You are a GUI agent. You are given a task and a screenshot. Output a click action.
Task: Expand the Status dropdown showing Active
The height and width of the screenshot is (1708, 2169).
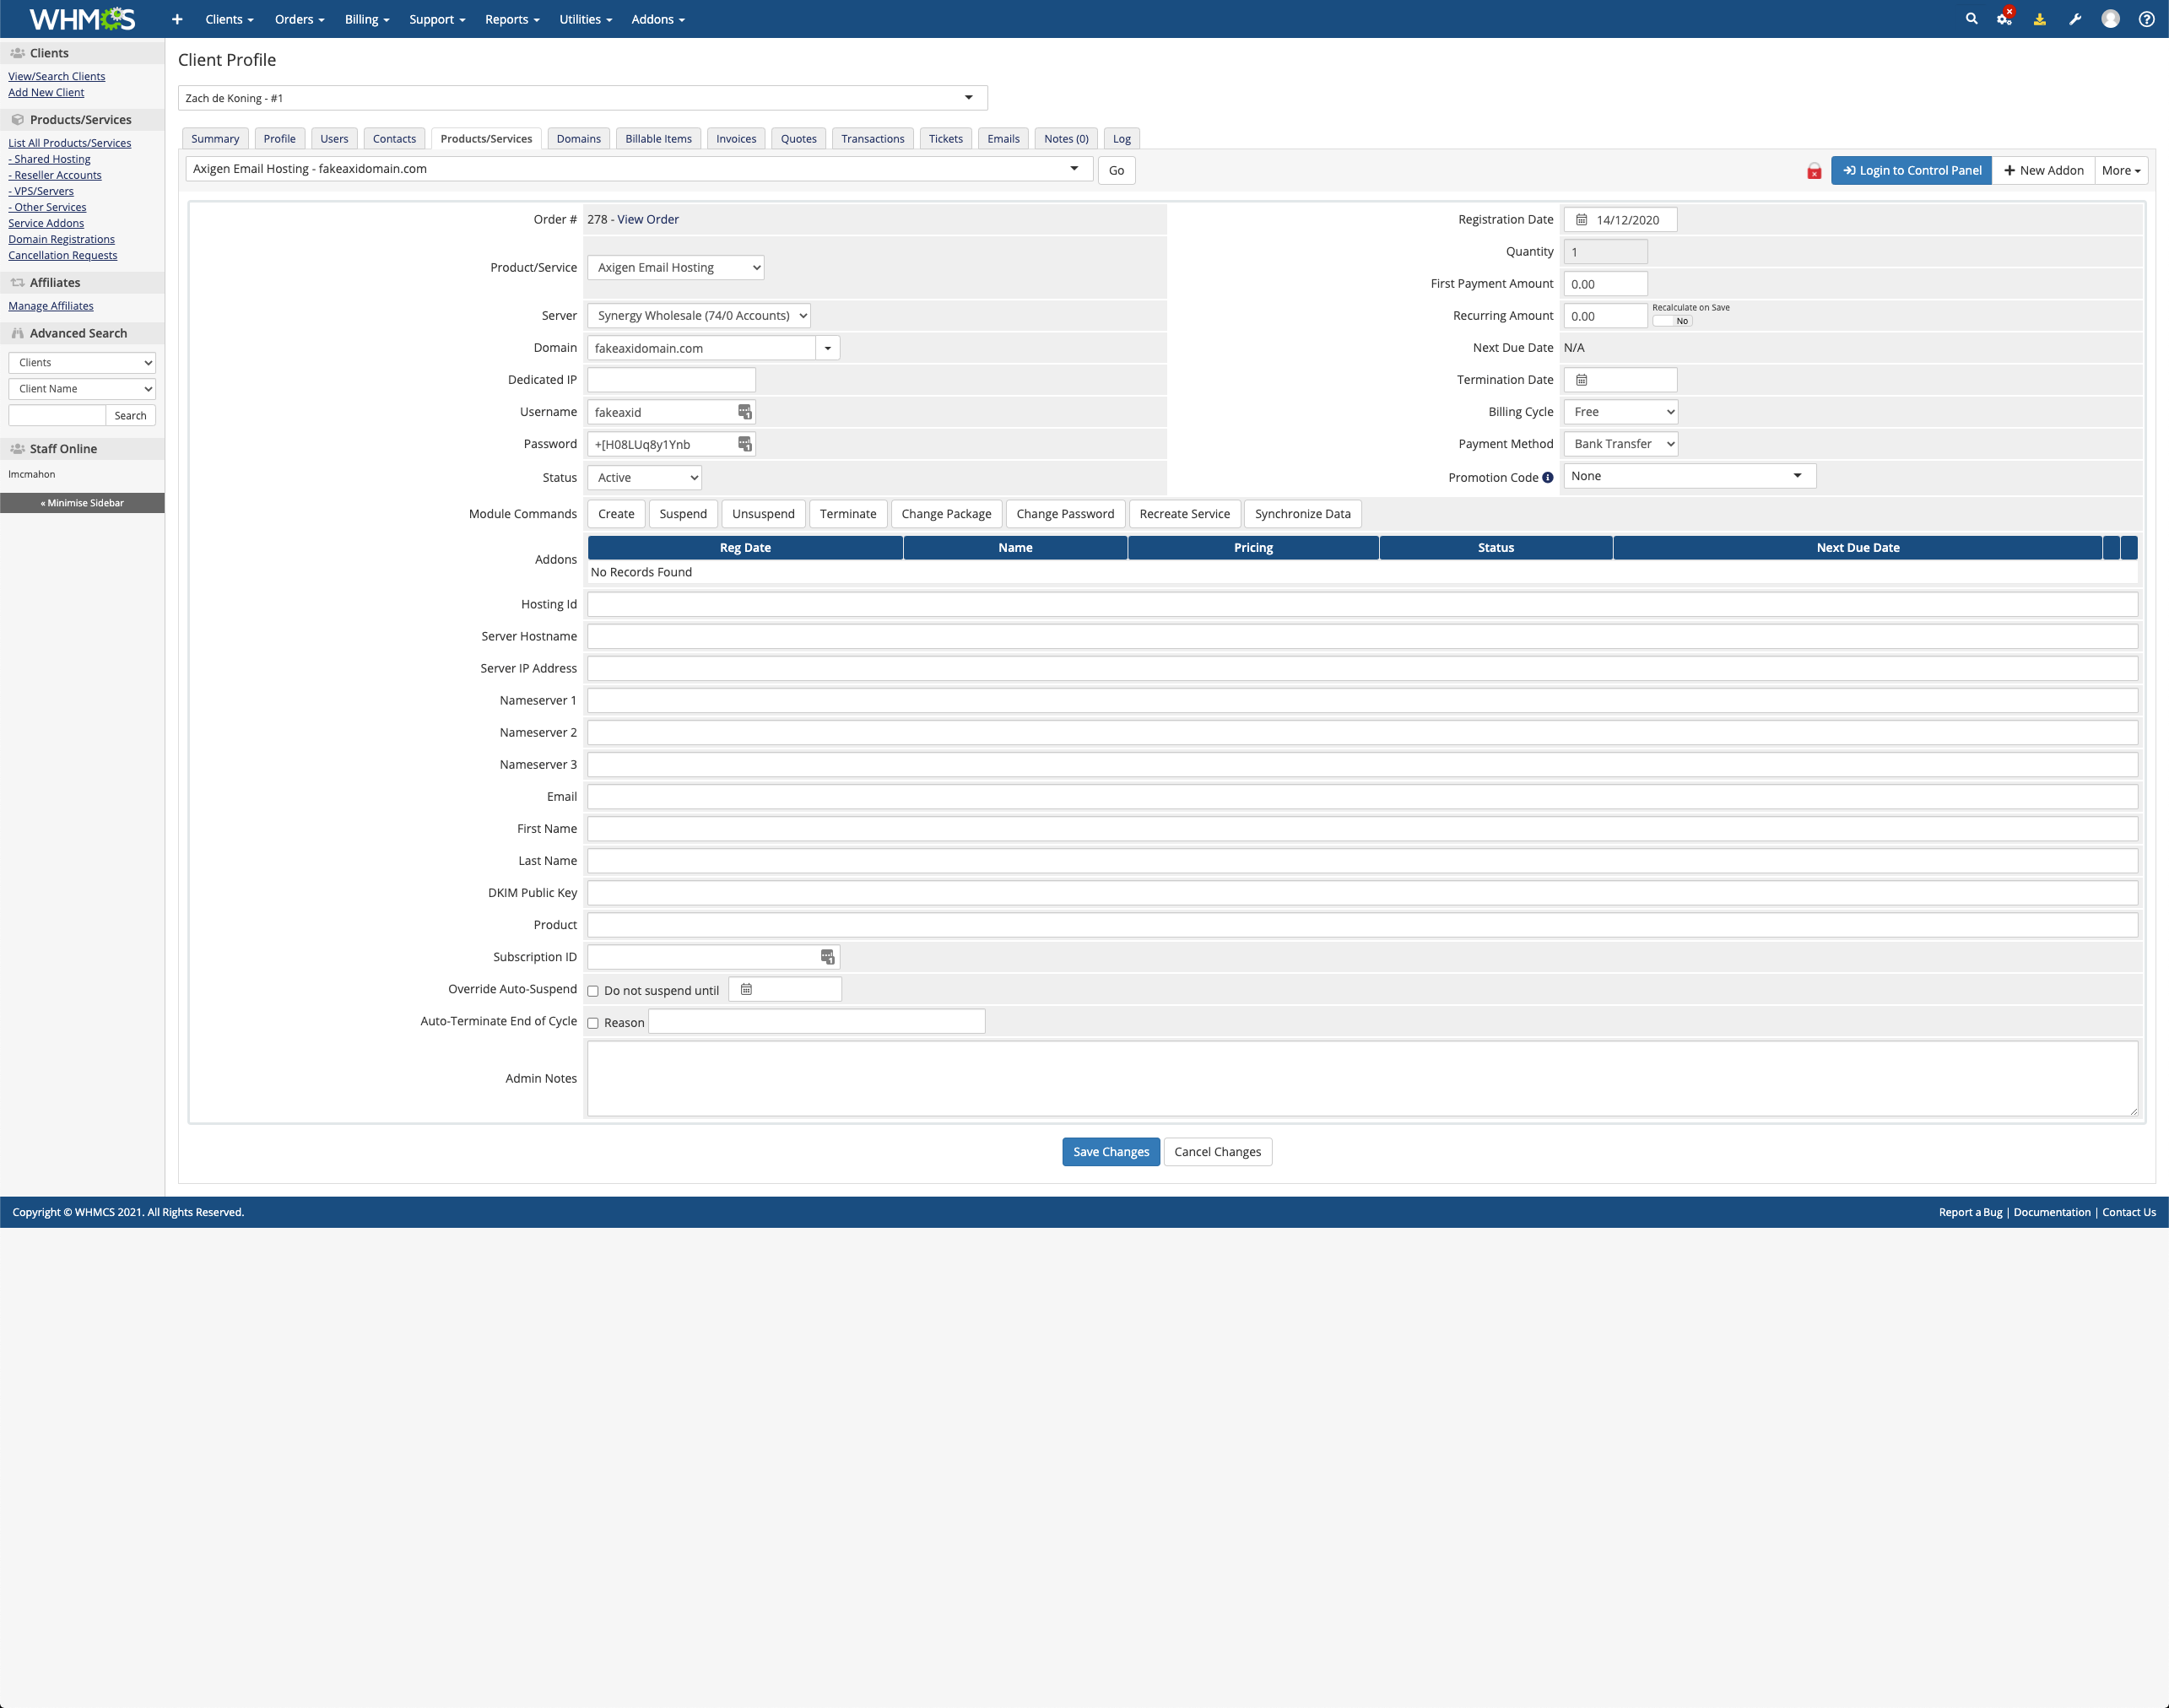pos(644,478)
